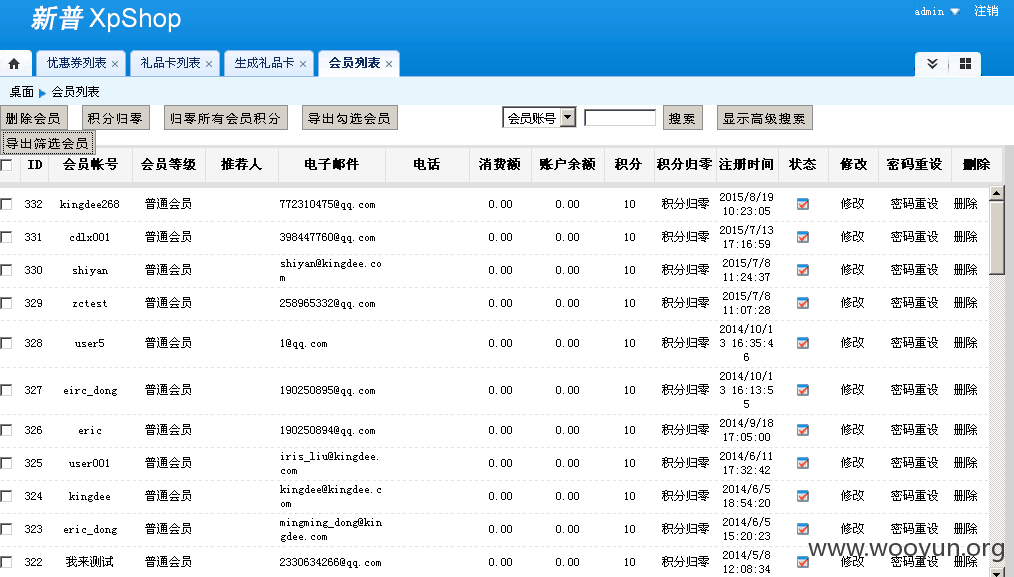Viewport: 1014px width, 577px height.
Task: Check the row for ID 330
Action: coord(6,270)
